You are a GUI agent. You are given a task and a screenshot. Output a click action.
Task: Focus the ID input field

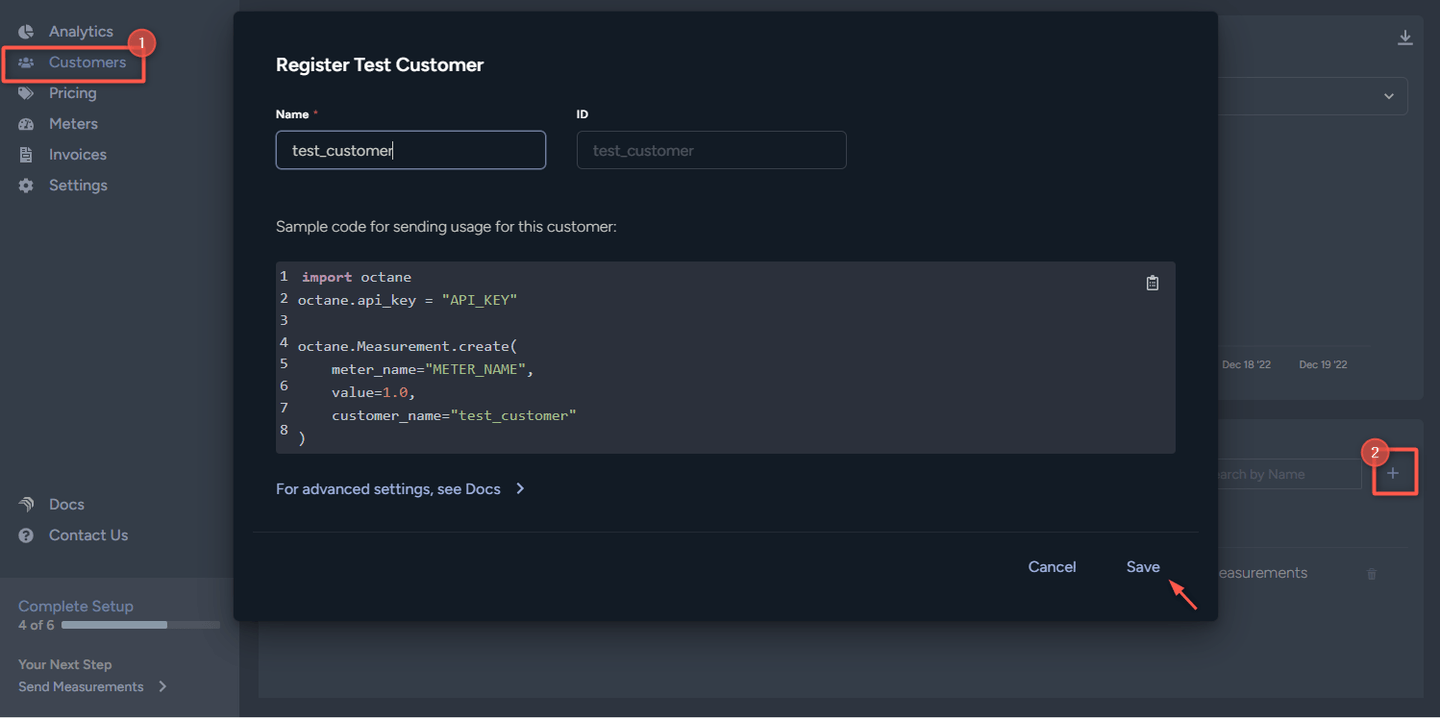pos(711,149)
